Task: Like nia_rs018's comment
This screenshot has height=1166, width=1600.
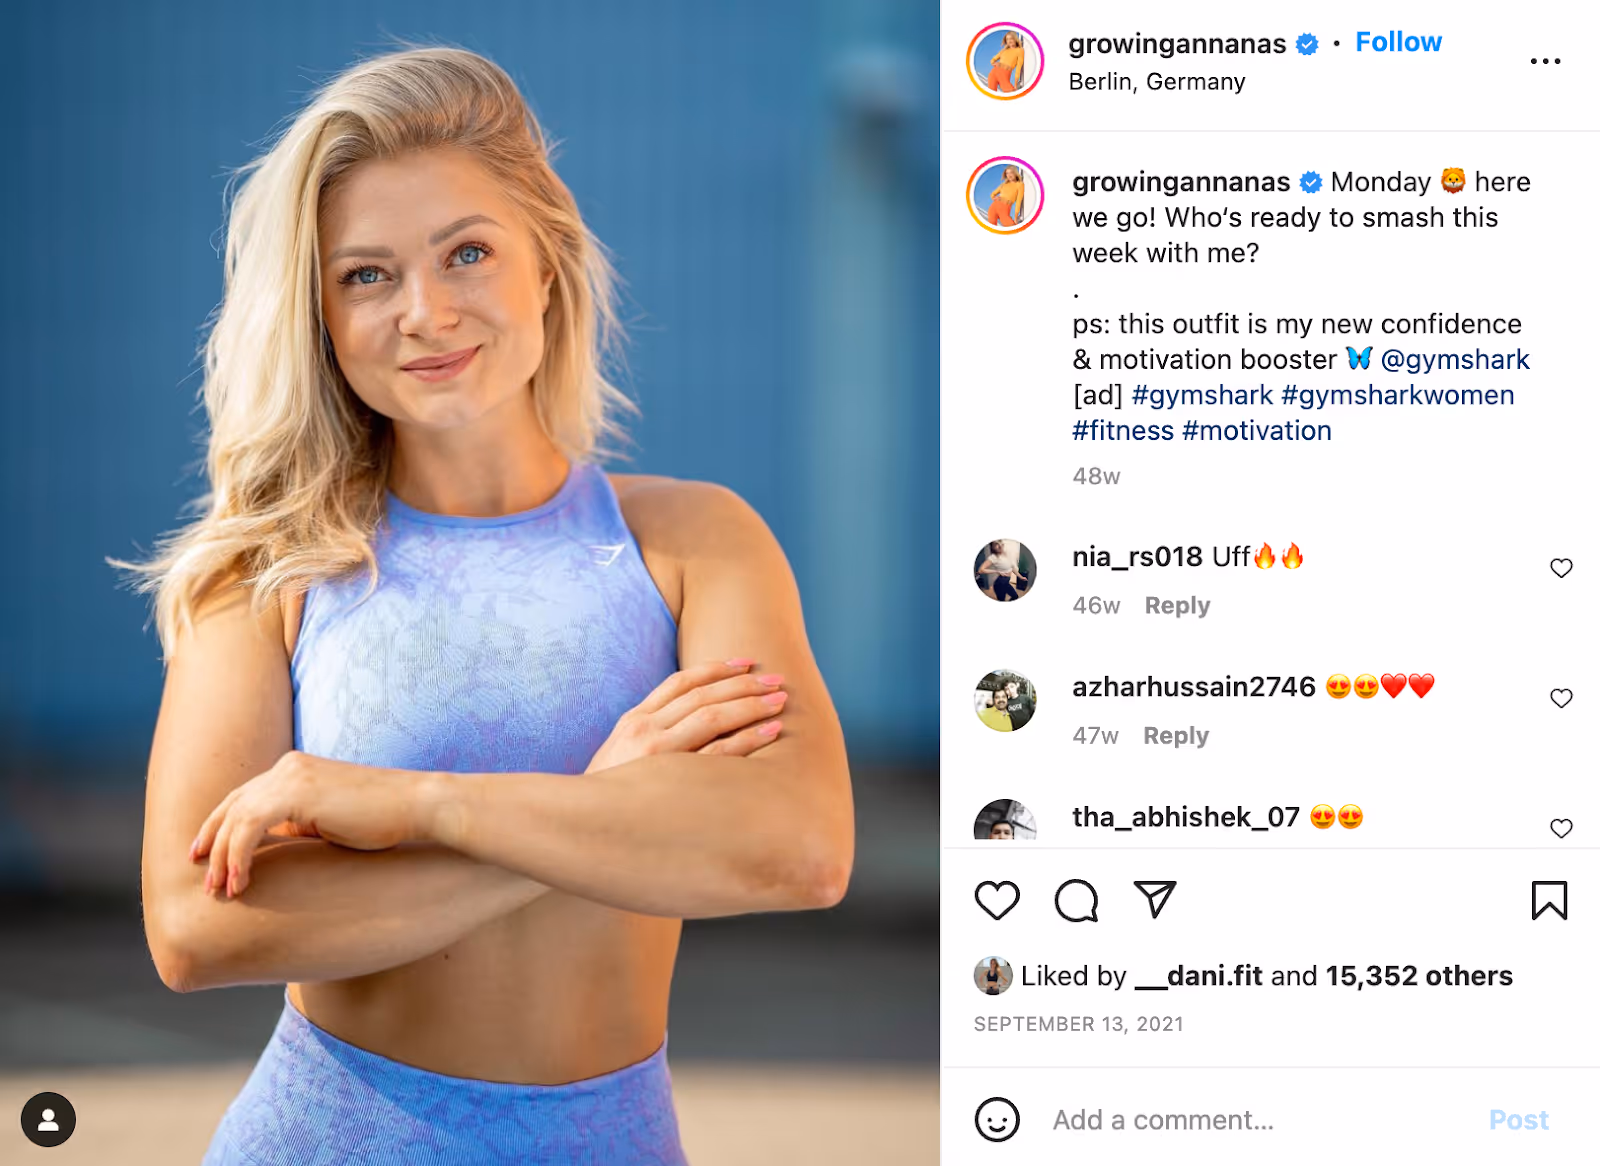Action: point(1561,568)
